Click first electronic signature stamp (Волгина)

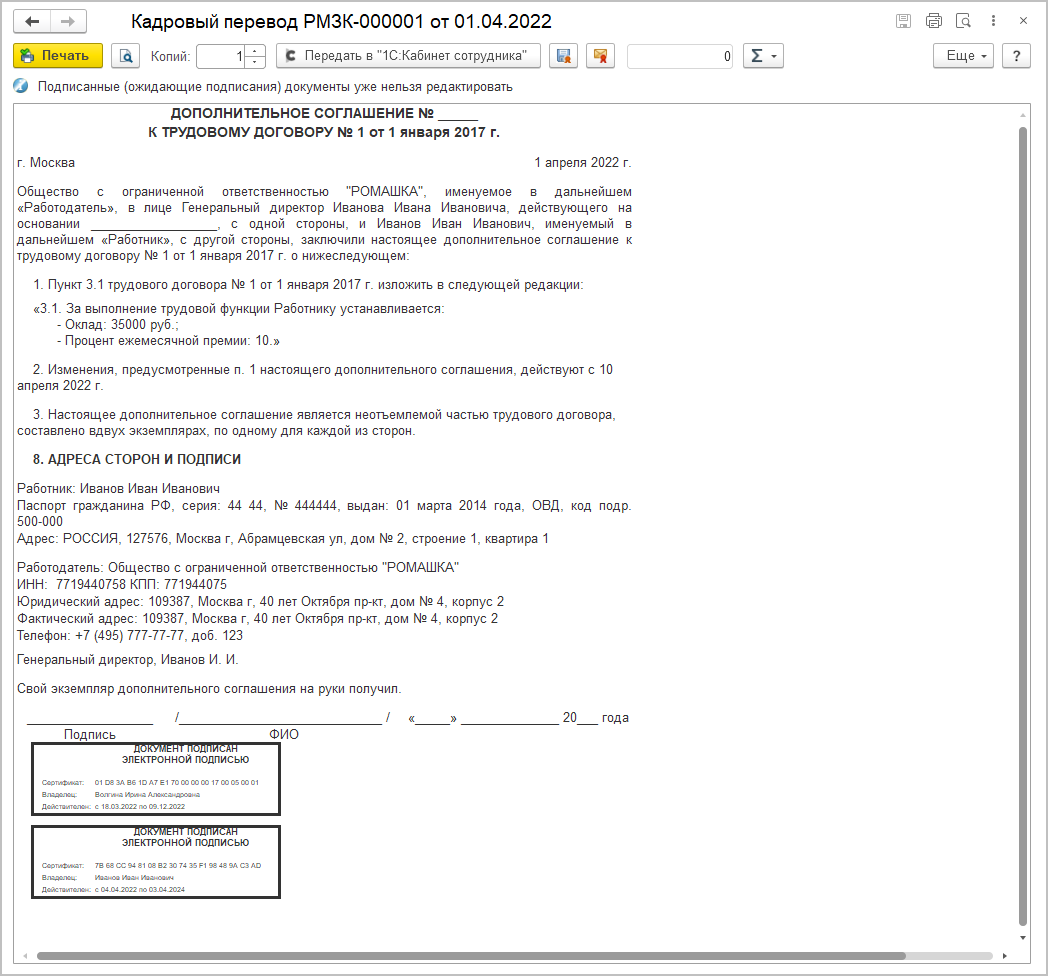156,779
